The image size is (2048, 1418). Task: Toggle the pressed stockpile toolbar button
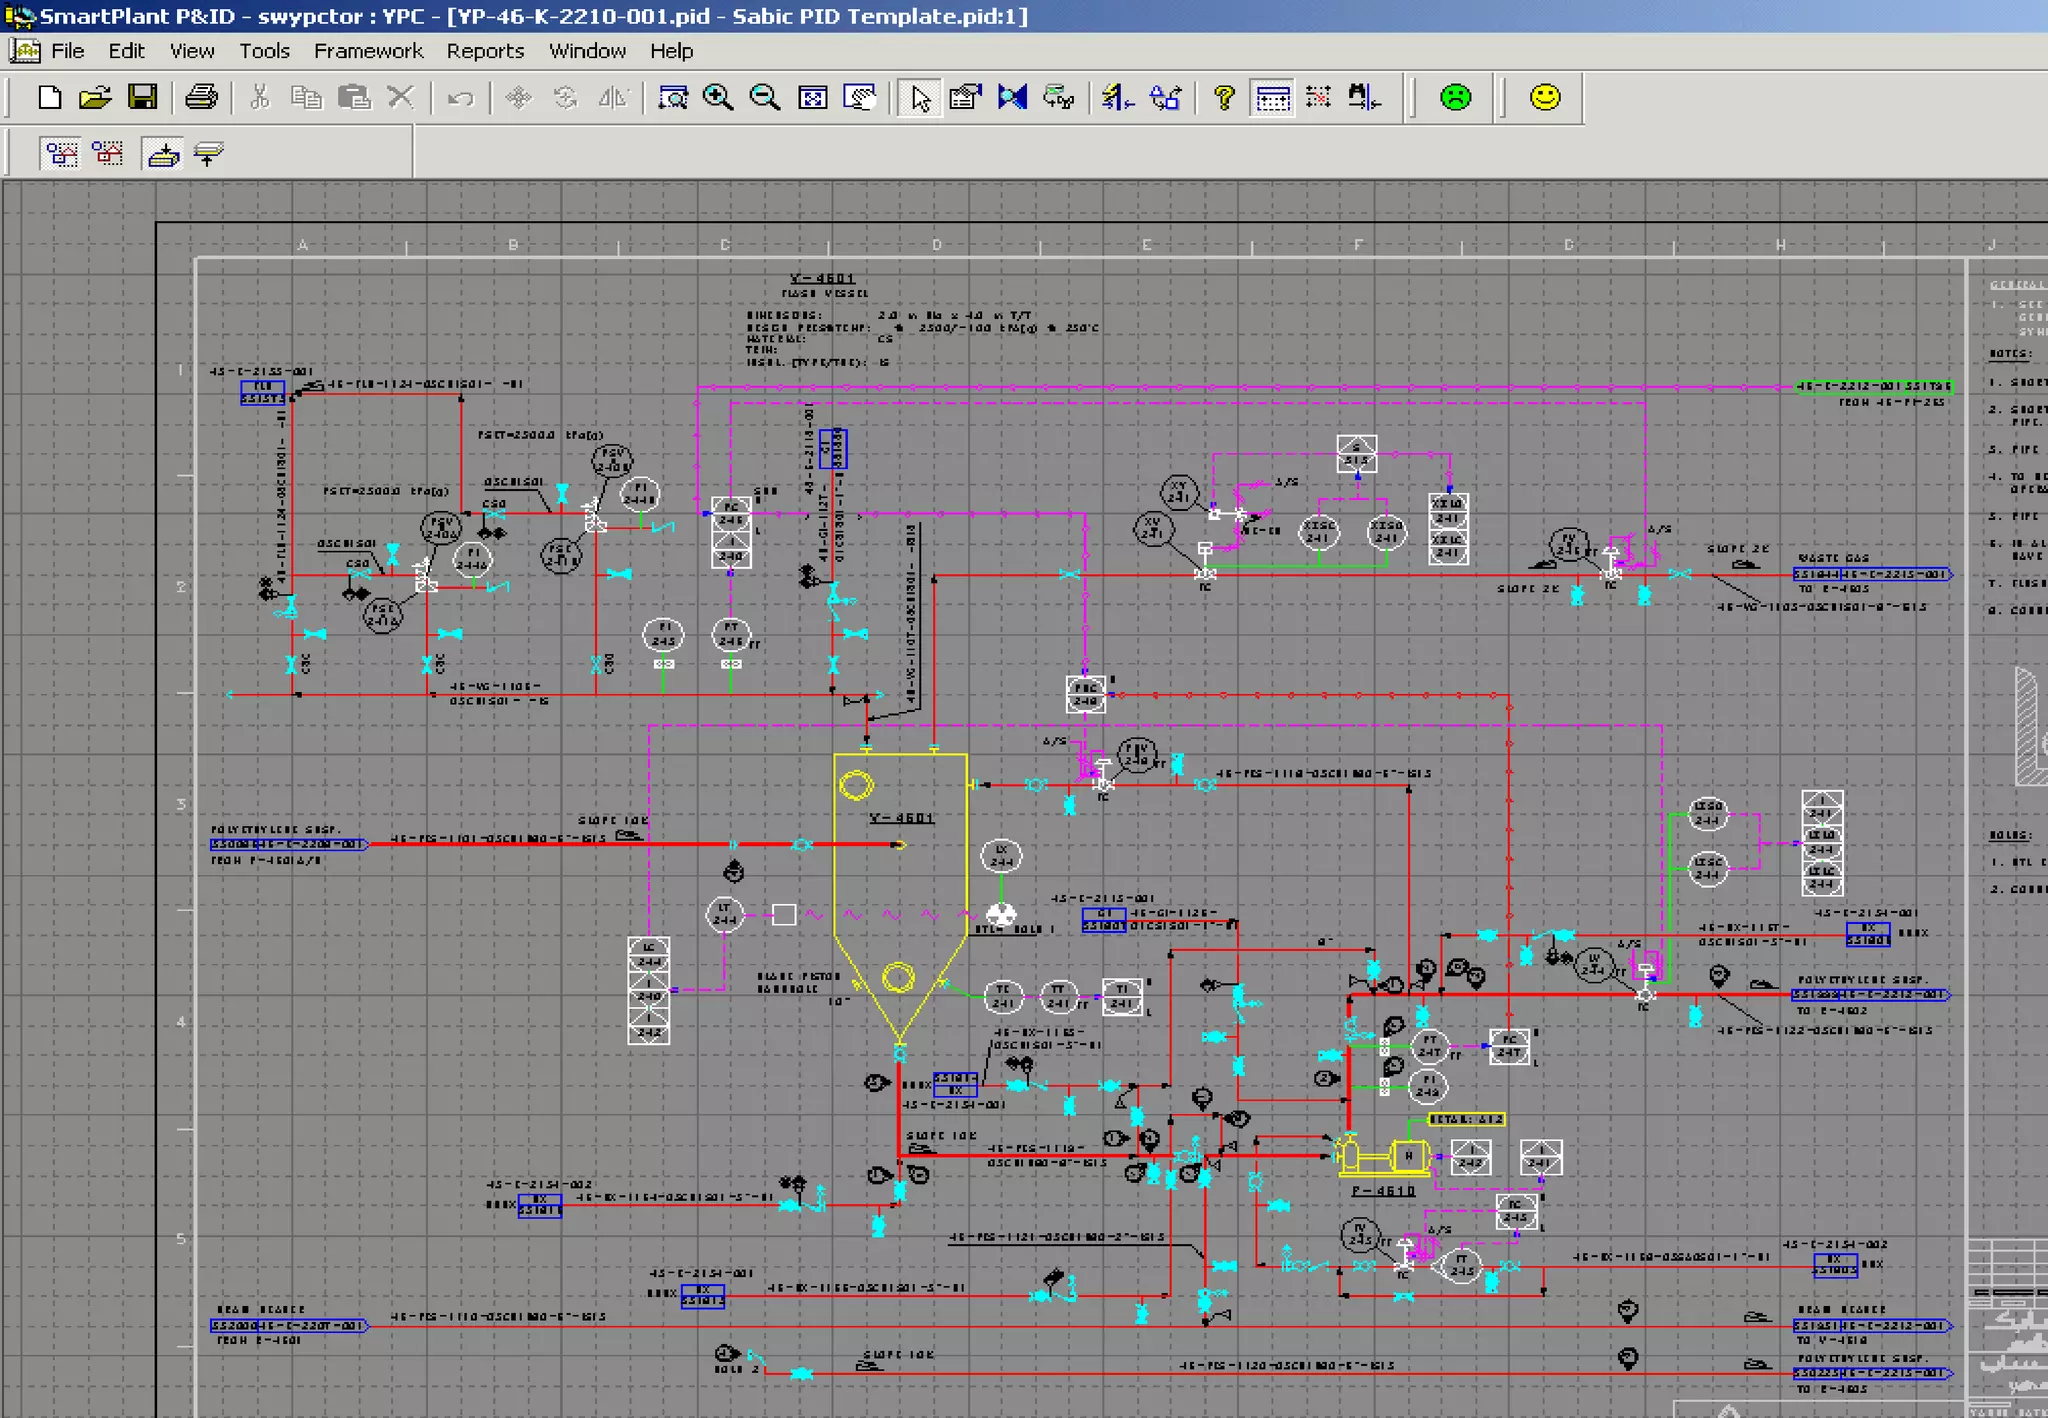pyautogui.click(x=163, y=153)
